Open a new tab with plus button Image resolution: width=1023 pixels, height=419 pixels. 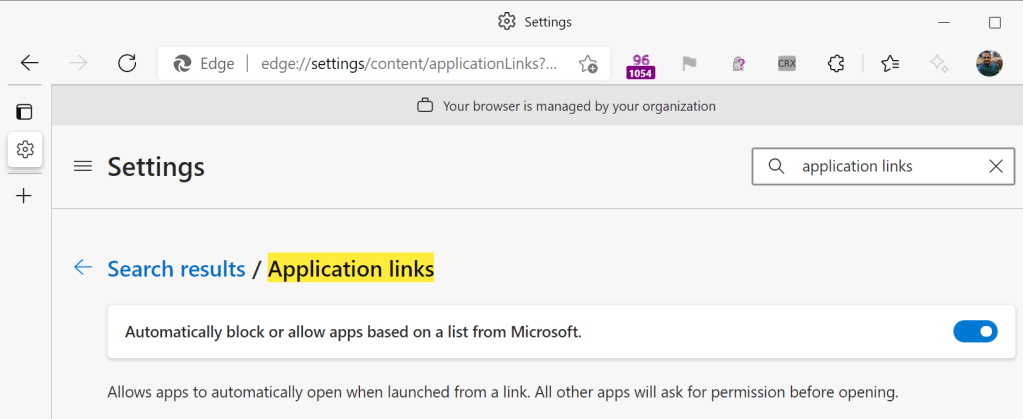pyautogui.click(x=25, y=195)
